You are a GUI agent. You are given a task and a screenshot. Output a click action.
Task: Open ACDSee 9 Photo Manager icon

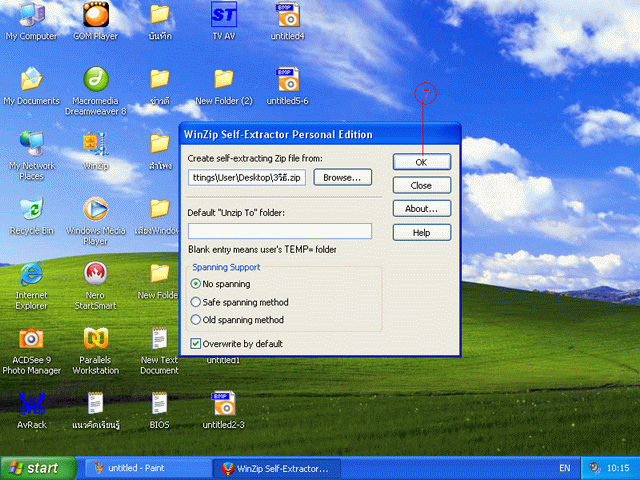(x=31, y=350)
